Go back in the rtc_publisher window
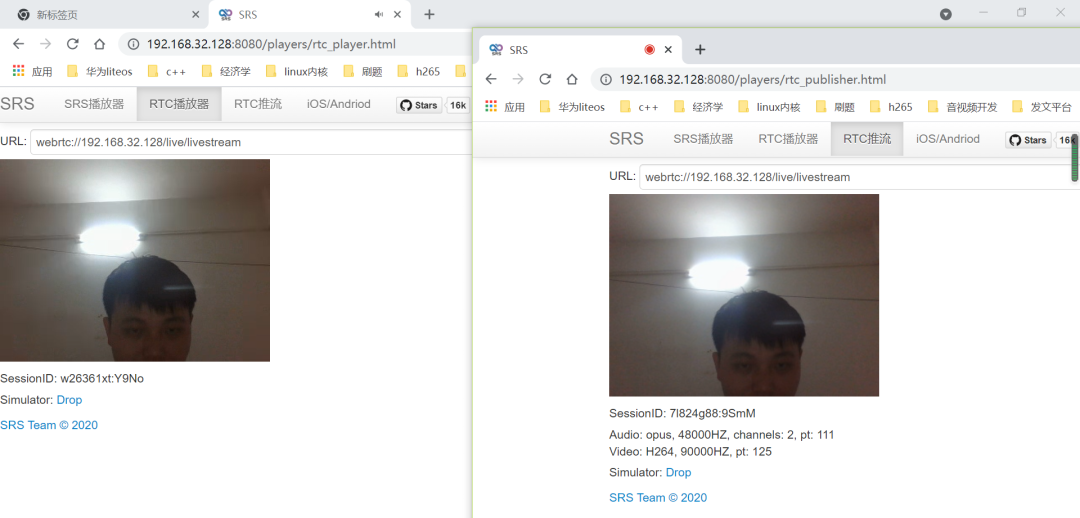 (491, 79)
